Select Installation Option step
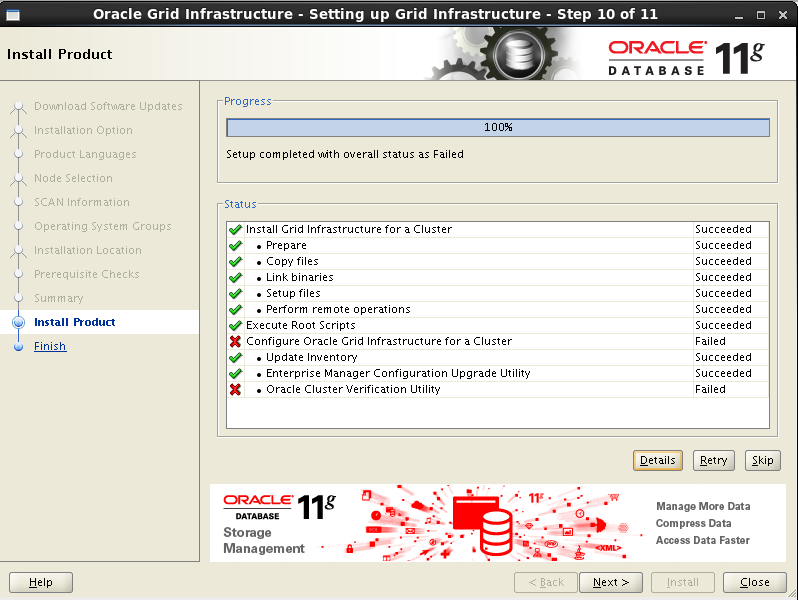 click(x=83, y=130)
